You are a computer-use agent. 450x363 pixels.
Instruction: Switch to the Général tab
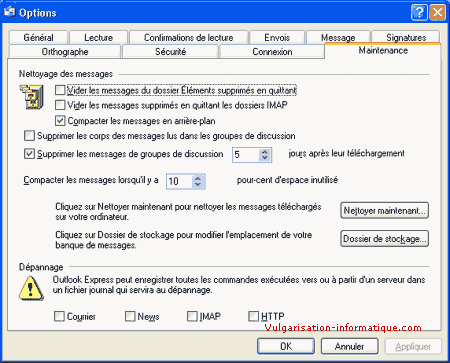(x=38, y=37)
